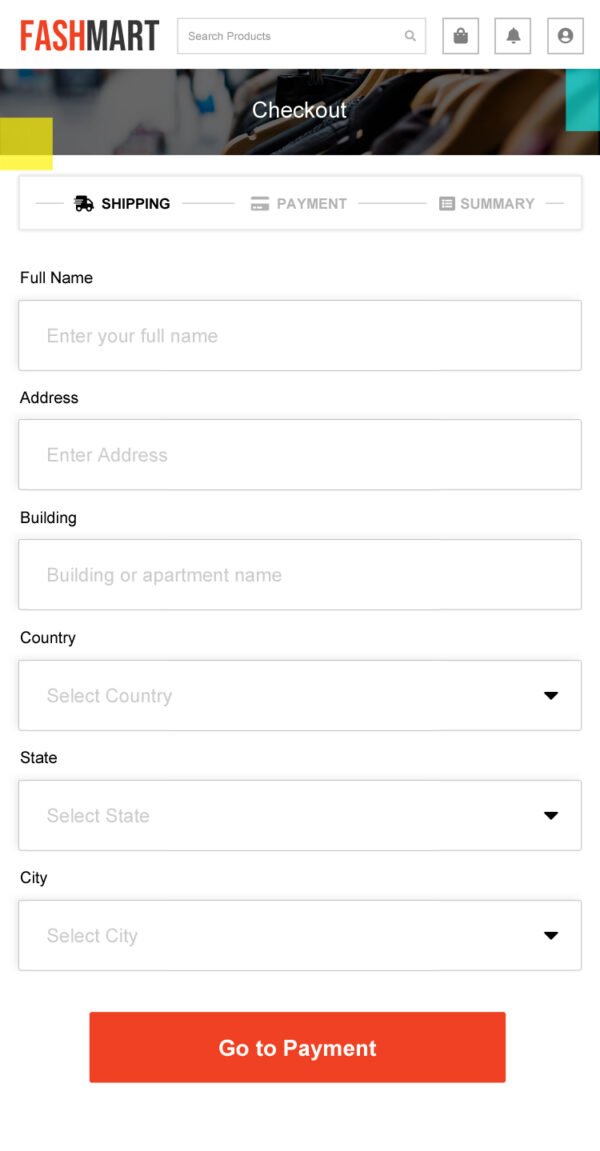600x1151 pixels.
Task: Open the user account profile icon
Action: tap(565, 36)
